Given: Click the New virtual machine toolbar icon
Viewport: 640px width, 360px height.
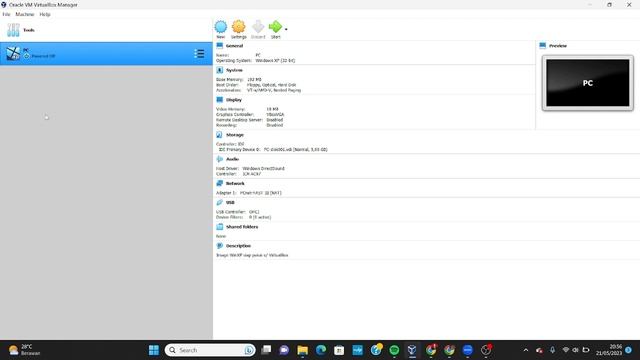Looking at the screenshot, I should (x=221, y=27).
